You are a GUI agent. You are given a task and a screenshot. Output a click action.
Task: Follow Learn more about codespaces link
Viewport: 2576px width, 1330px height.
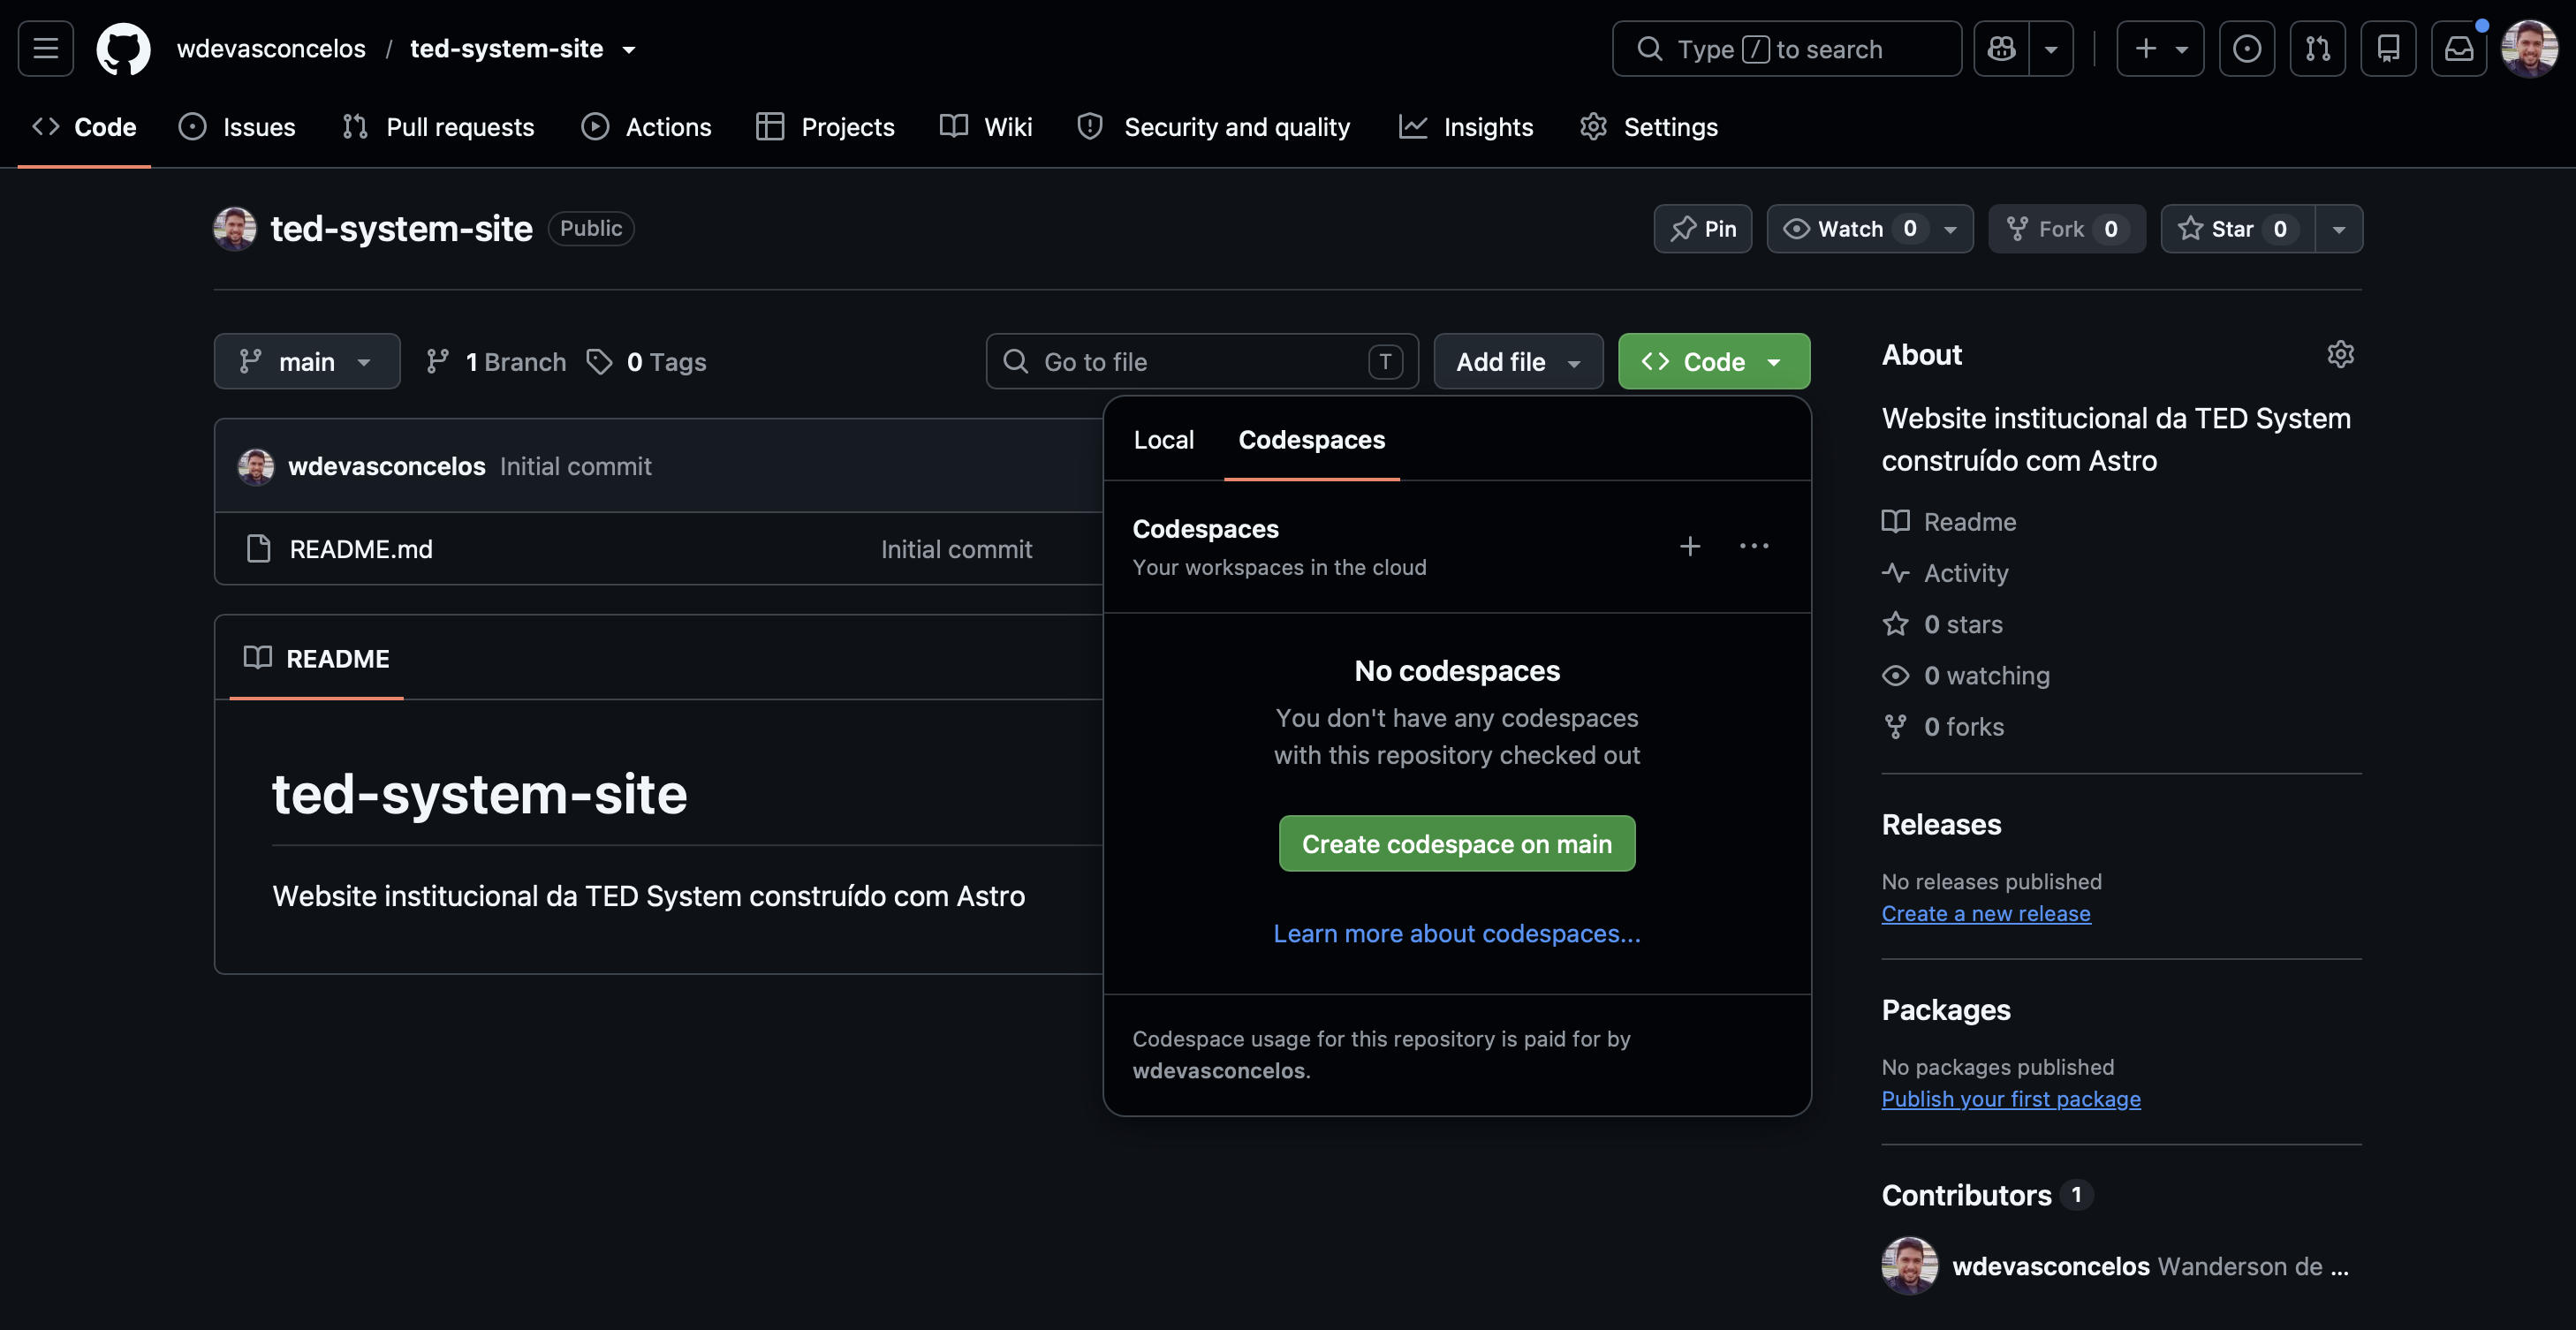click(x=1457, y=933)
